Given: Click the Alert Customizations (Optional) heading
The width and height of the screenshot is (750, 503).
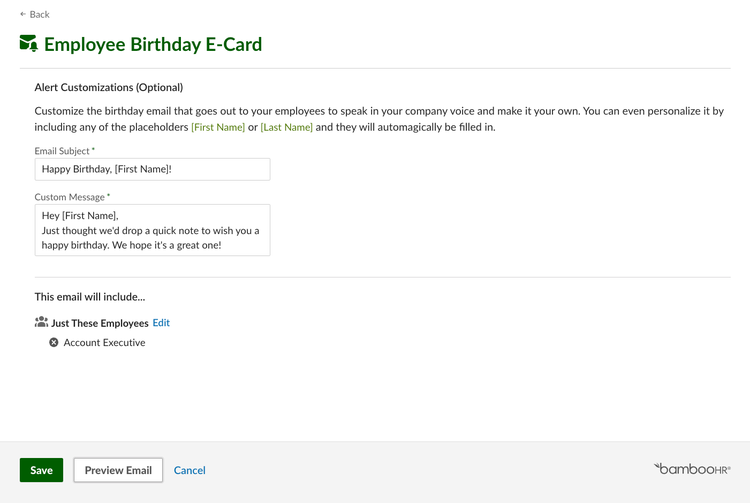Looking at the screenshot, I should pos(109,87).
